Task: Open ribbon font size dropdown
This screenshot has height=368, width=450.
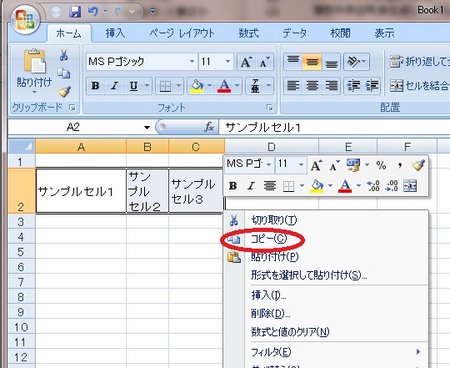Action: pyautogui.click(x=228, y=61)
